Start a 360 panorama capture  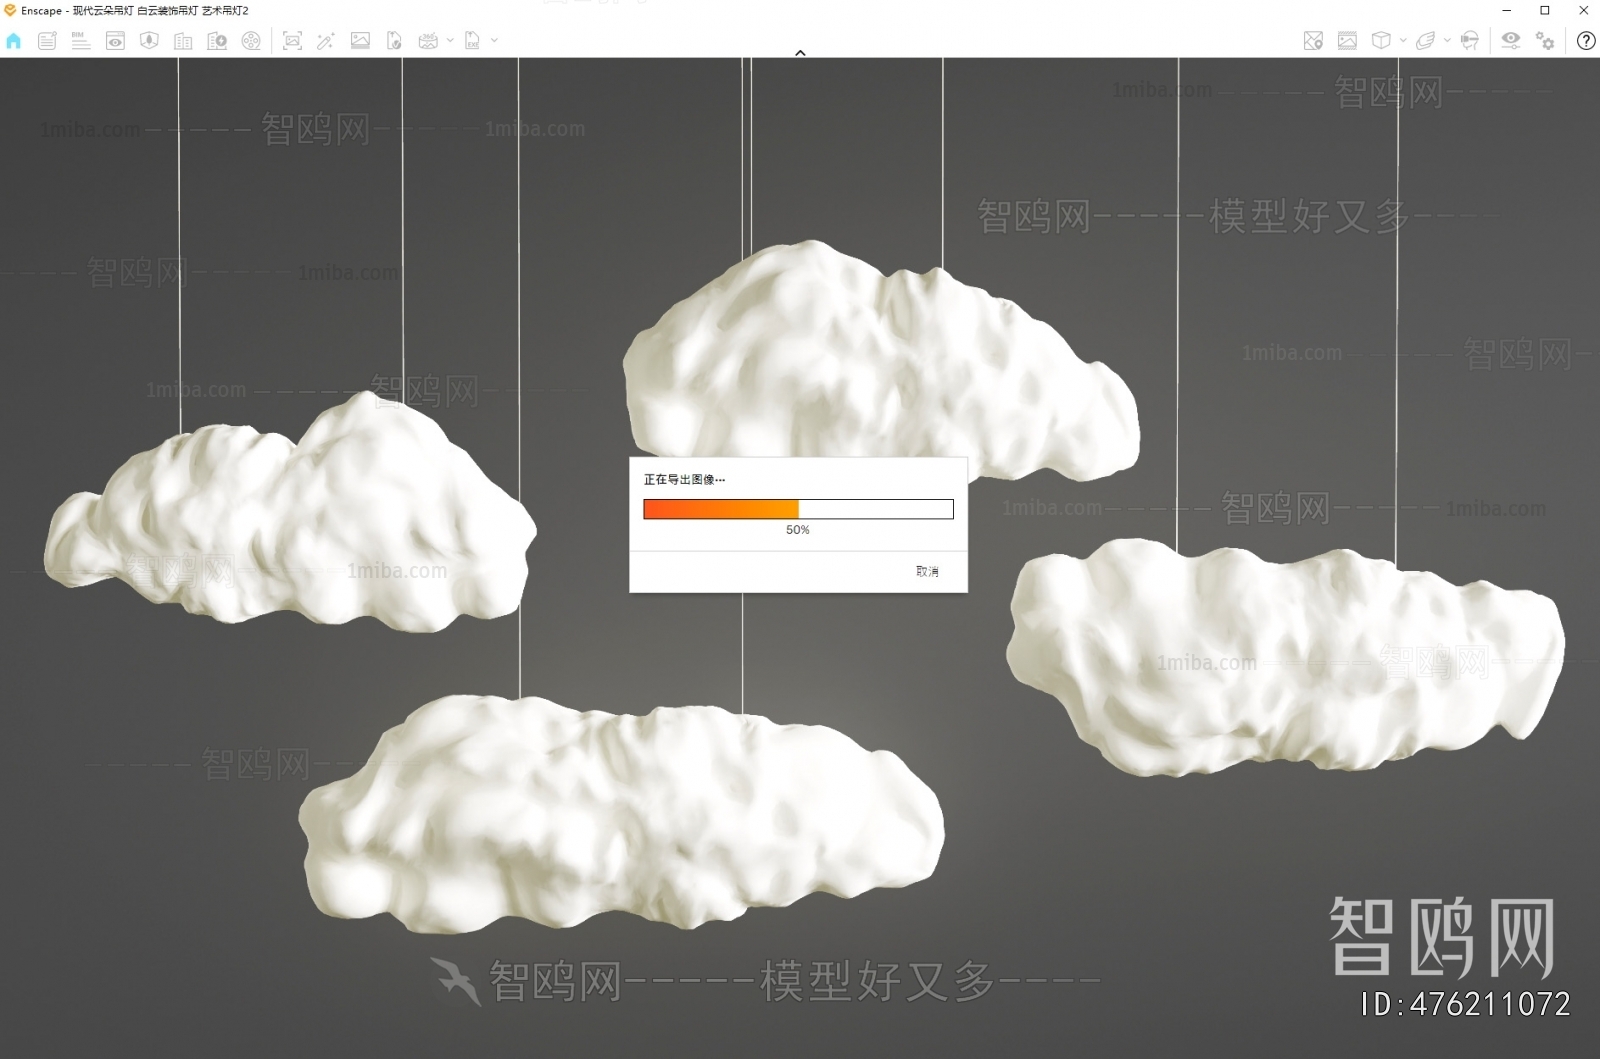[427, 41]
